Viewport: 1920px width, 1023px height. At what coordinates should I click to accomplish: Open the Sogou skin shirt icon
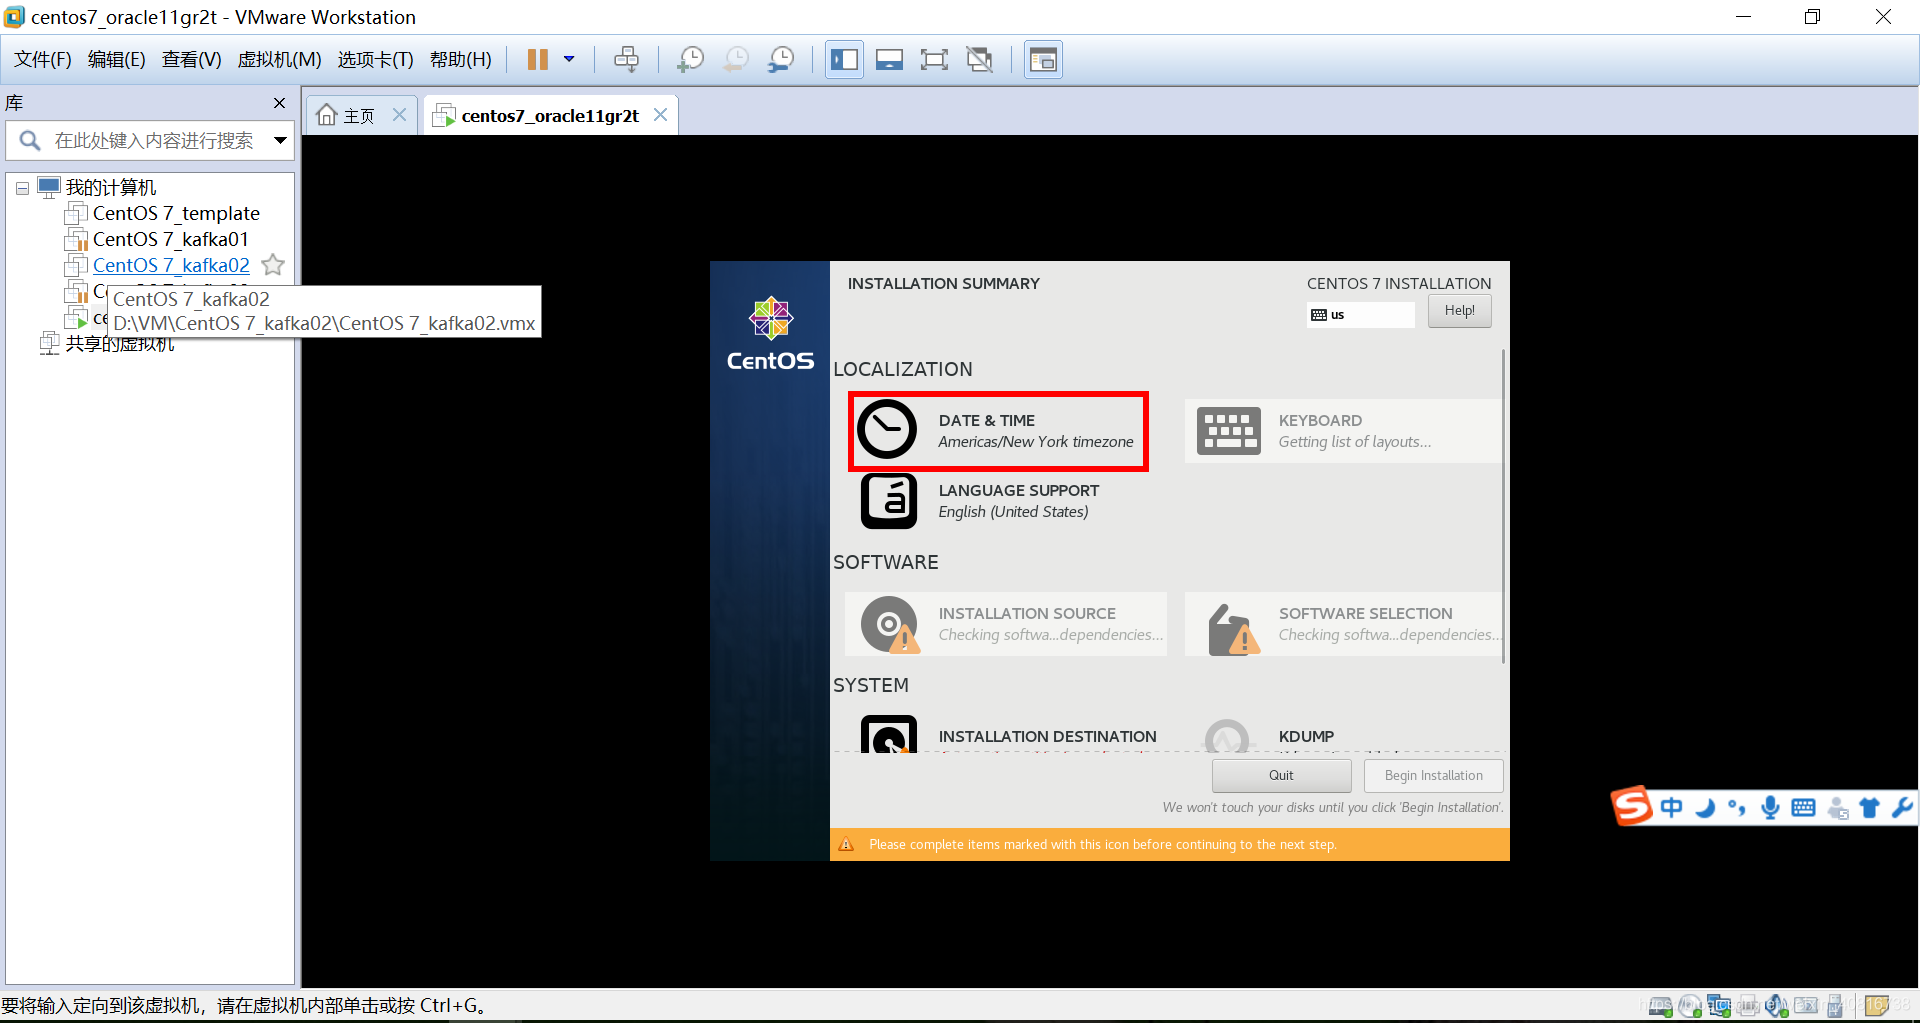pos(1870,808)
